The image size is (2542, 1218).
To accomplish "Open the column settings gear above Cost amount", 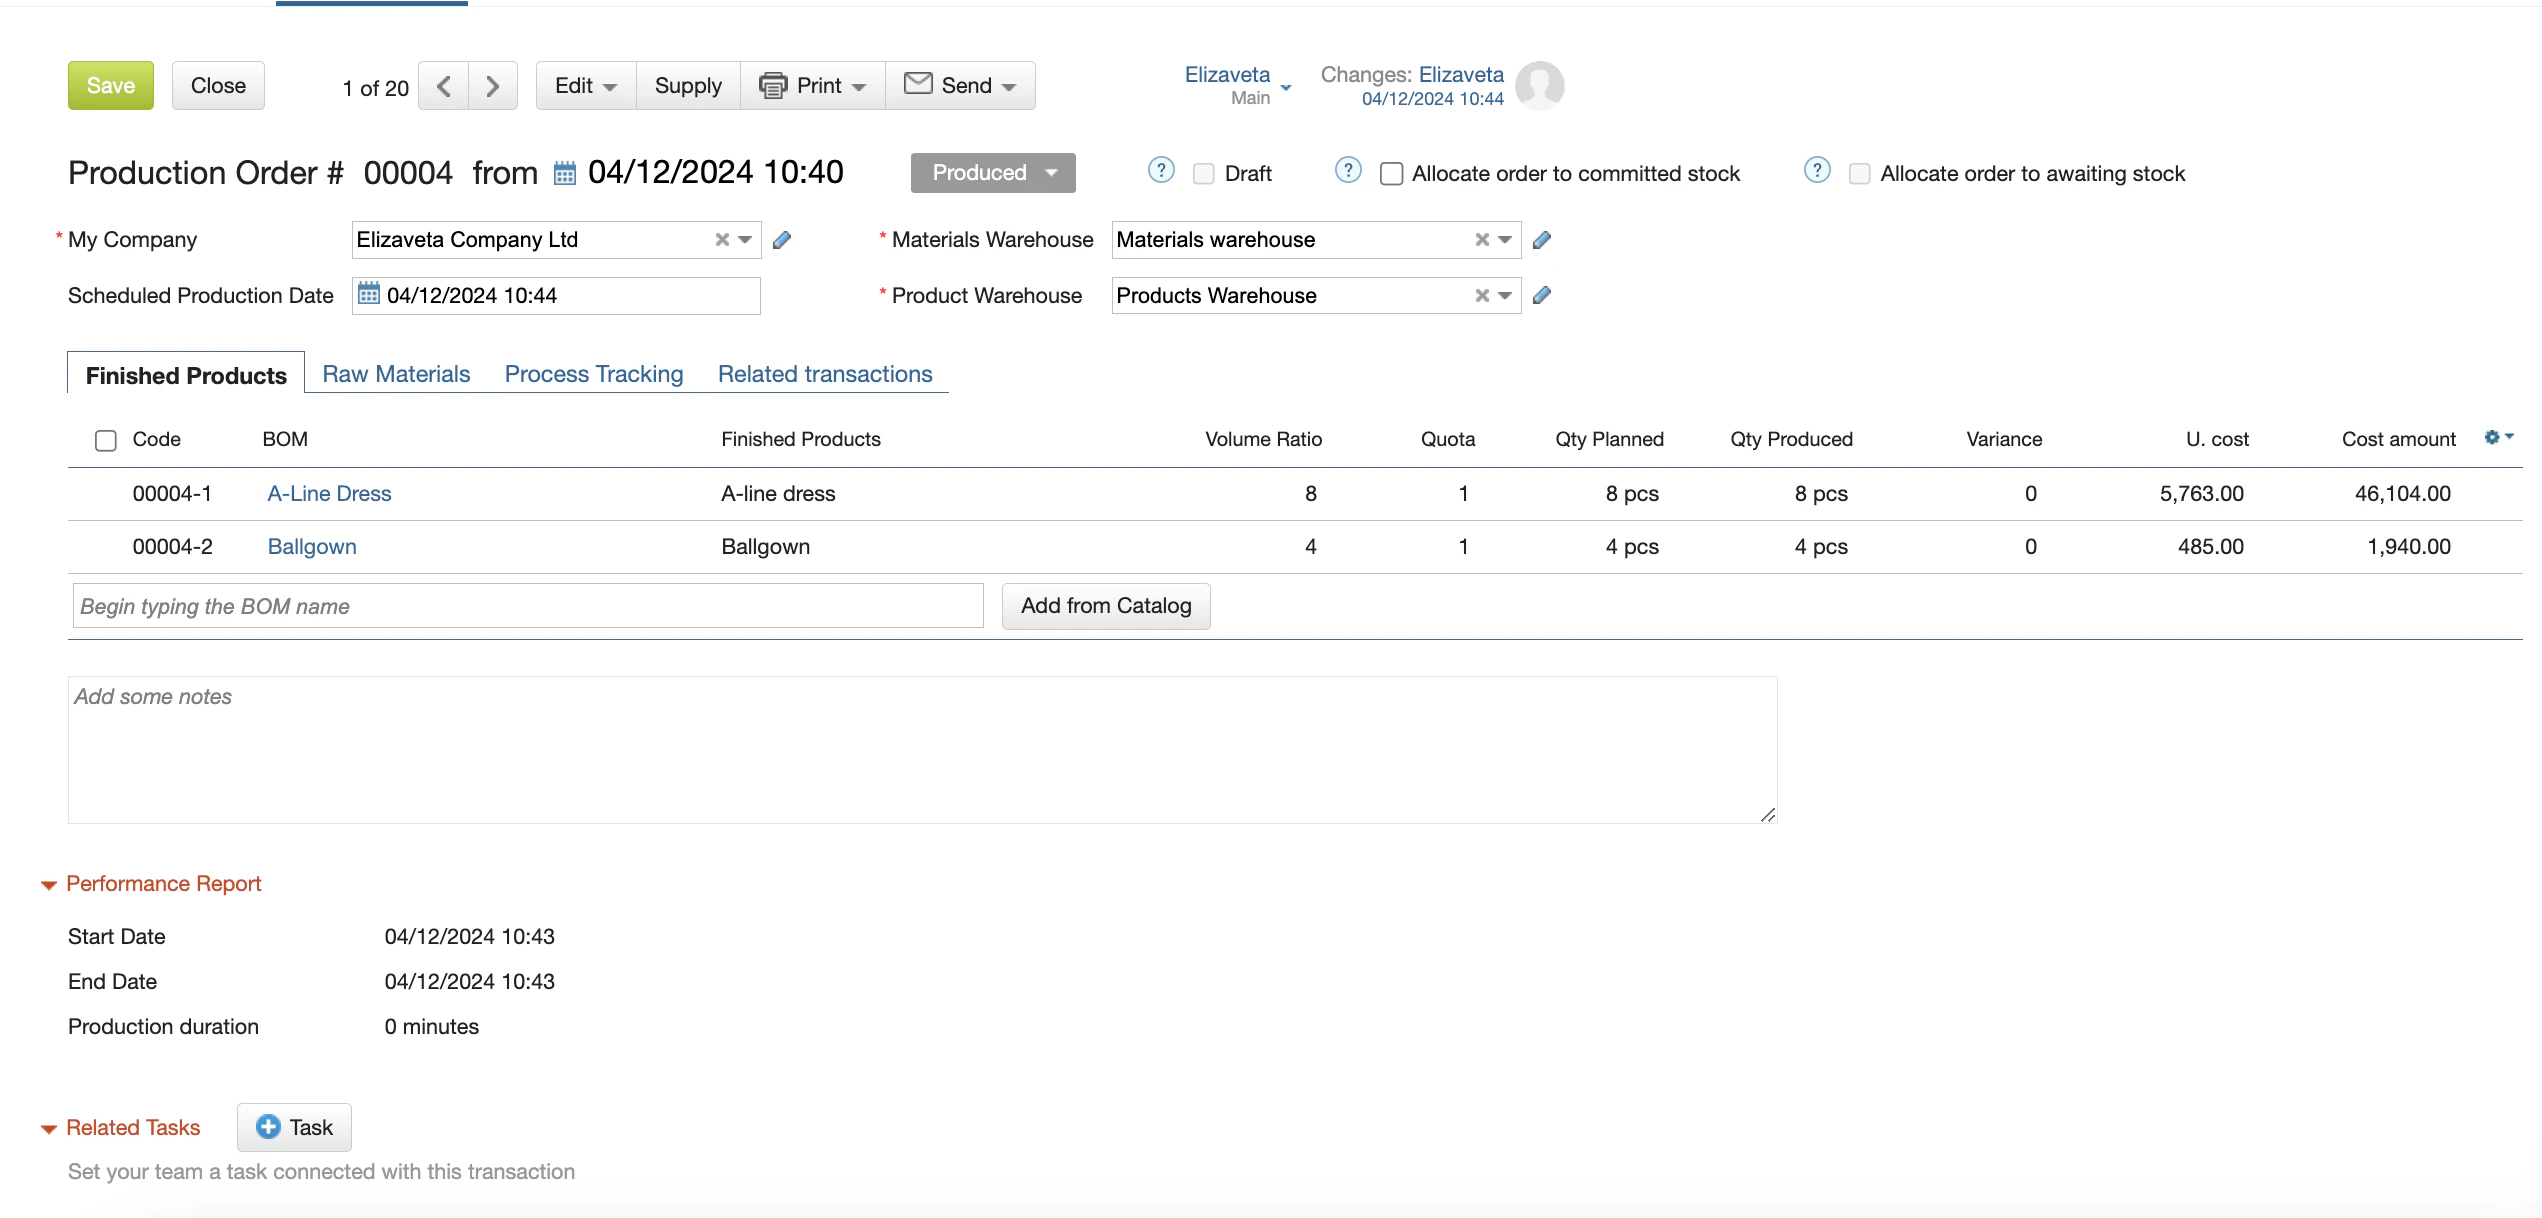I will (2493, 437).
